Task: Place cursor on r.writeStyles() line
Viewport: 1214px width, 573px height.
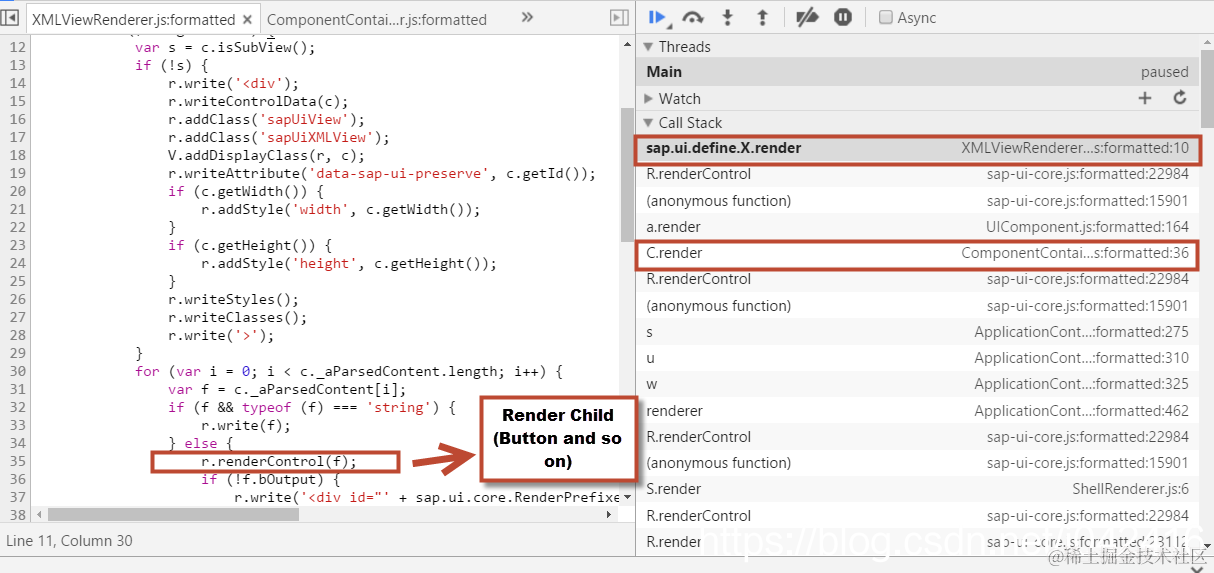Action: 233,299
